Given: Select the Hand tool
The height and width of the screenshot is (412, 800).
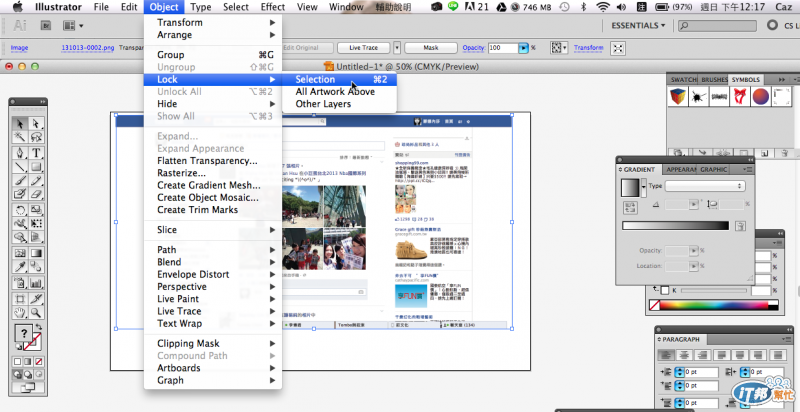Looking at the screenshot, I should [20, 312].
